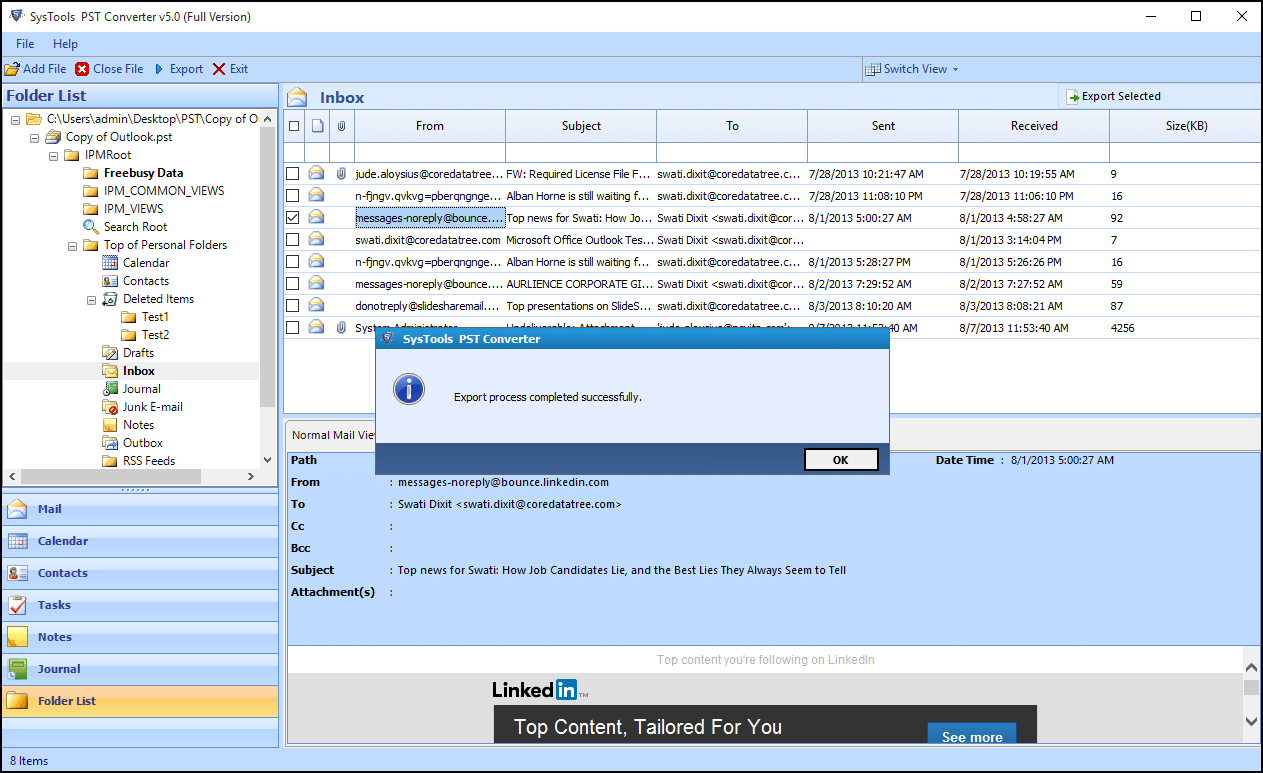Image resolution: width=1263 pixels, height=773 pixels.
Task: Click the attachment paperclip column header
Action: (x=341, y=126)
